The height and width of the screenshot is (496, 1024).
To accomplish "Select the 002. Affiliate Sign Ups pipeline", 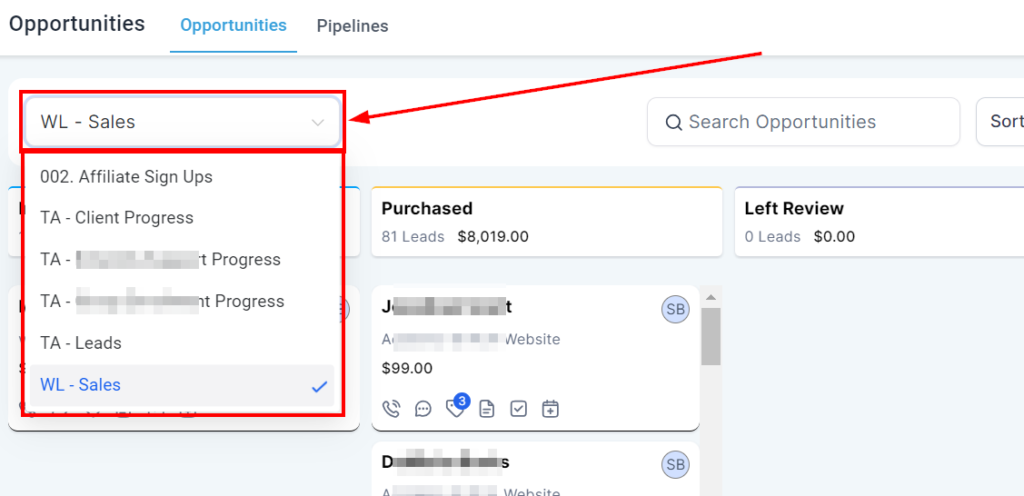I will 127,177.
